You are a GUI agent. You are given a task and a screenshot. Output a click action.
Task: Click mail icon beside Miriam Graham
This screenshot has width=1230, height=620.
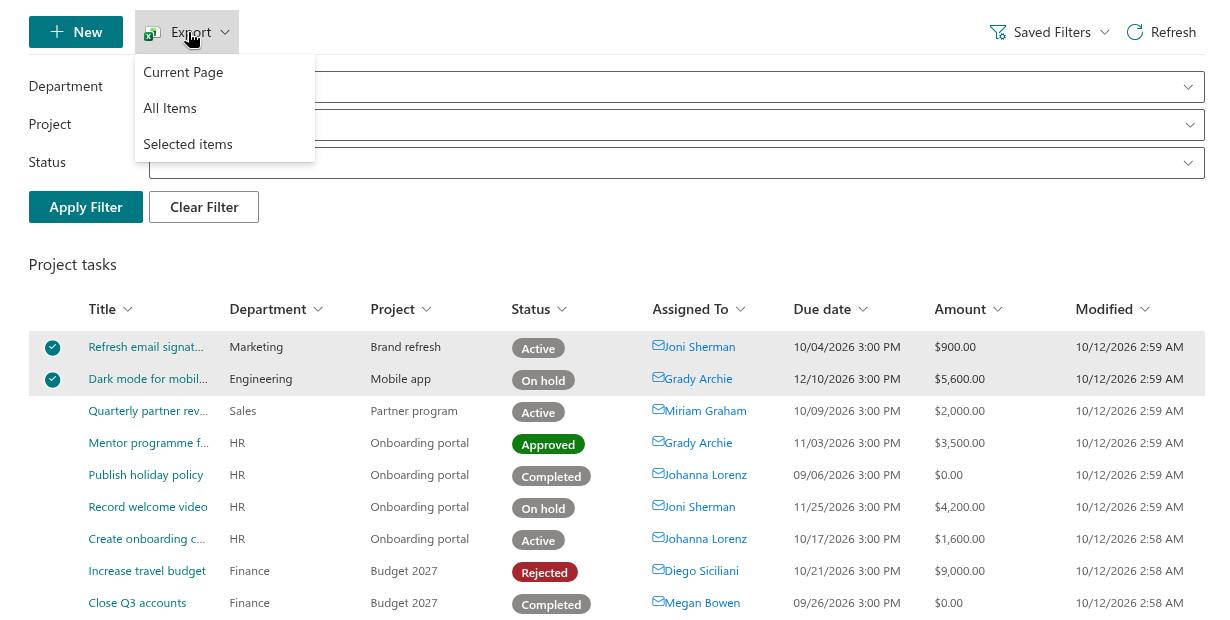click(x=658, y=410)
